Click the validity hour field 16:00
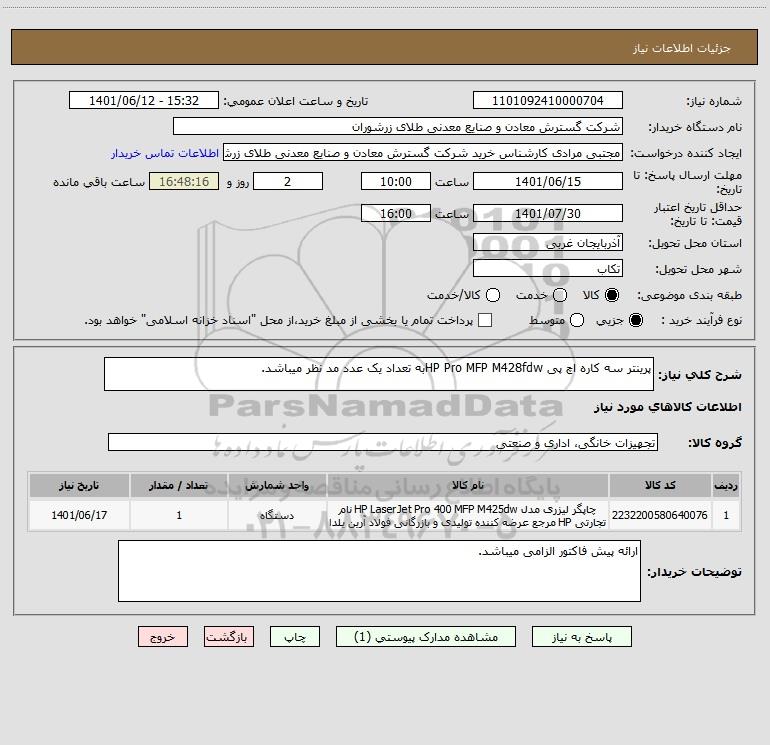This screenshot has width=770, height=745. [396, 213]
